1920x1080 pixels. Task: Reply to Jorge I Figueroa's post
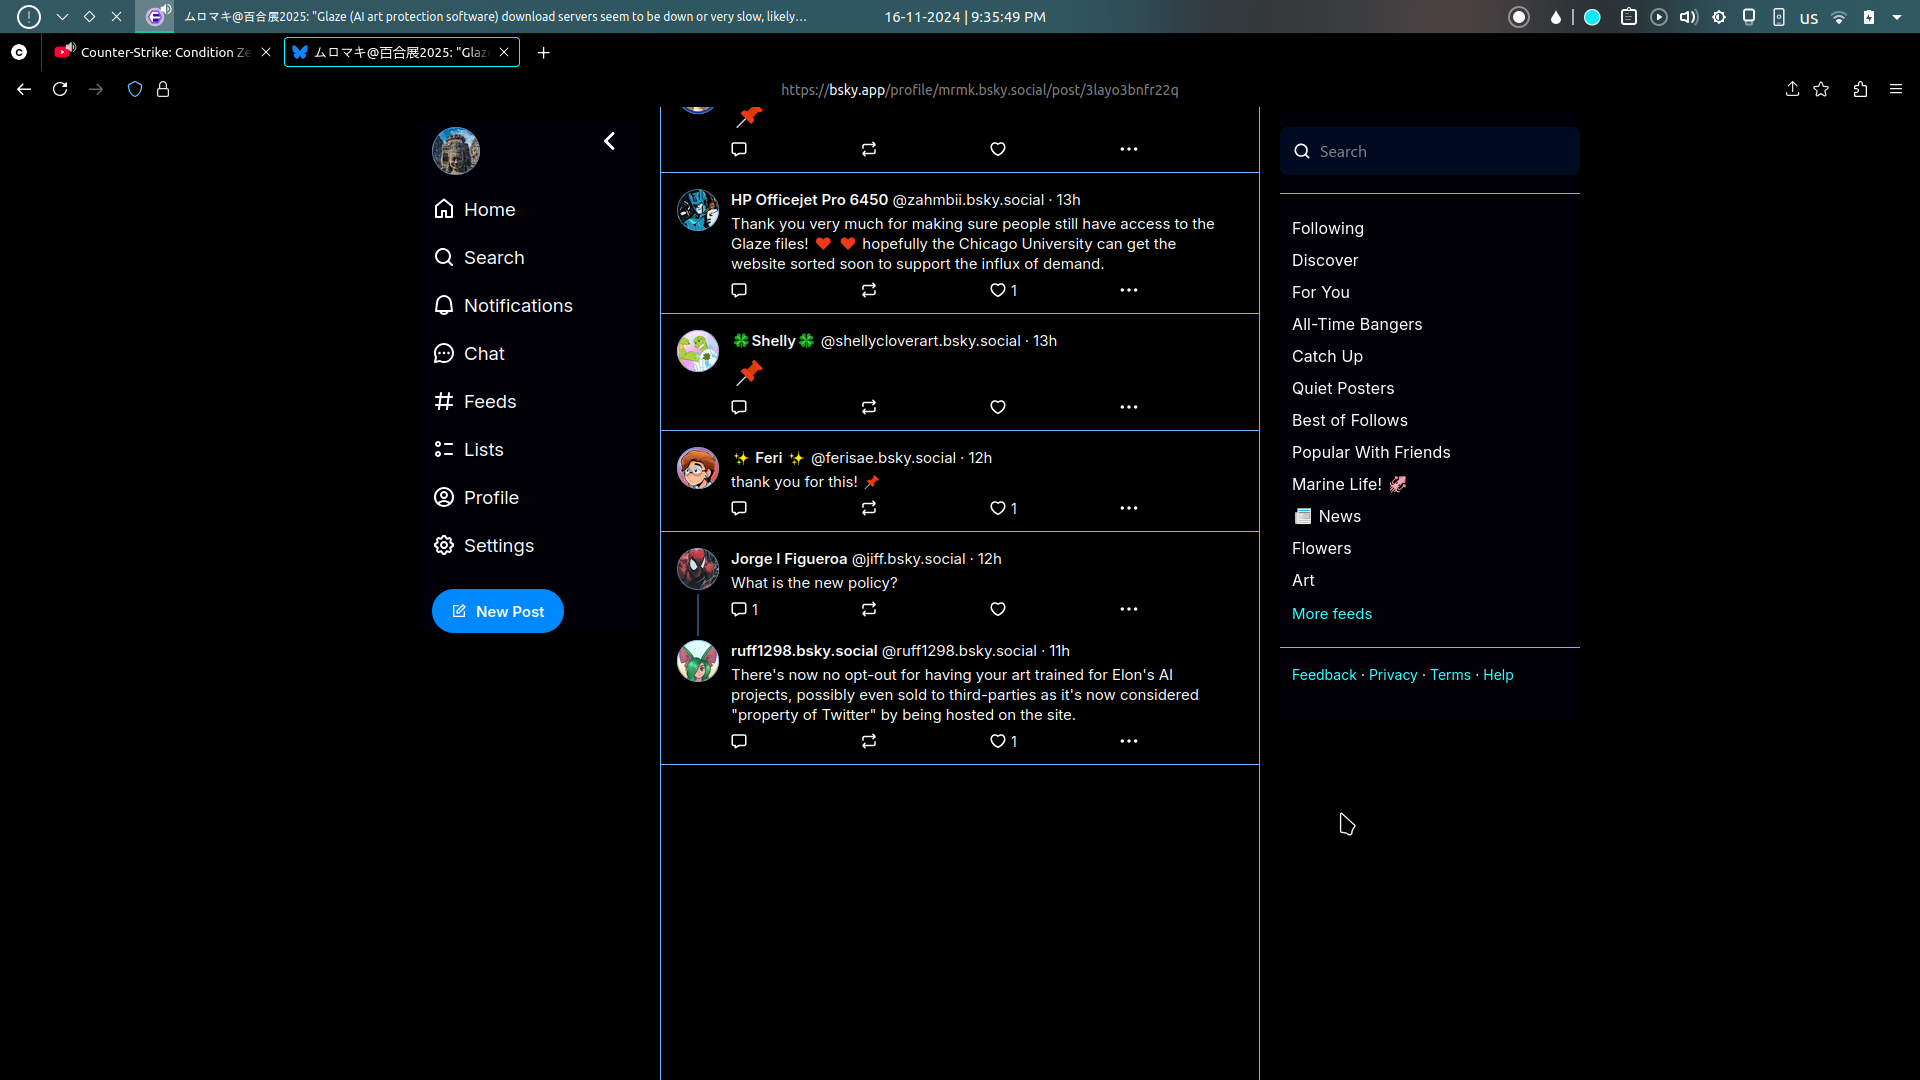(739, 609)
